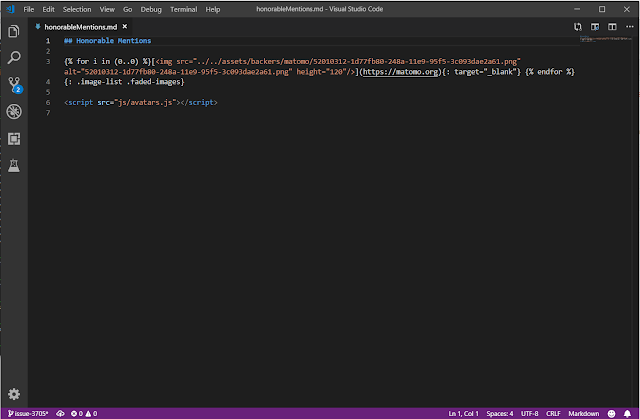
Task: Click the script src="js/avatars.js" line
Action: click(x=141, y=102)
